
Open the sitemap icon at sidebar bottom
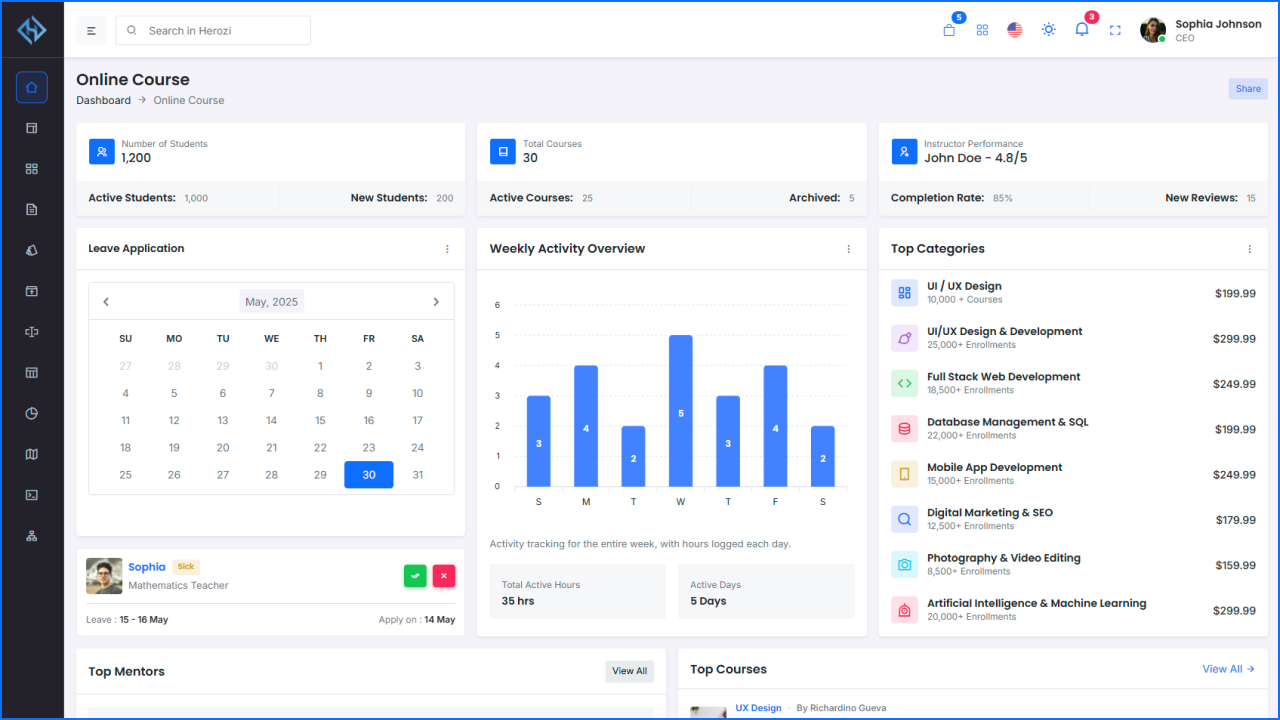pos(31,535)
